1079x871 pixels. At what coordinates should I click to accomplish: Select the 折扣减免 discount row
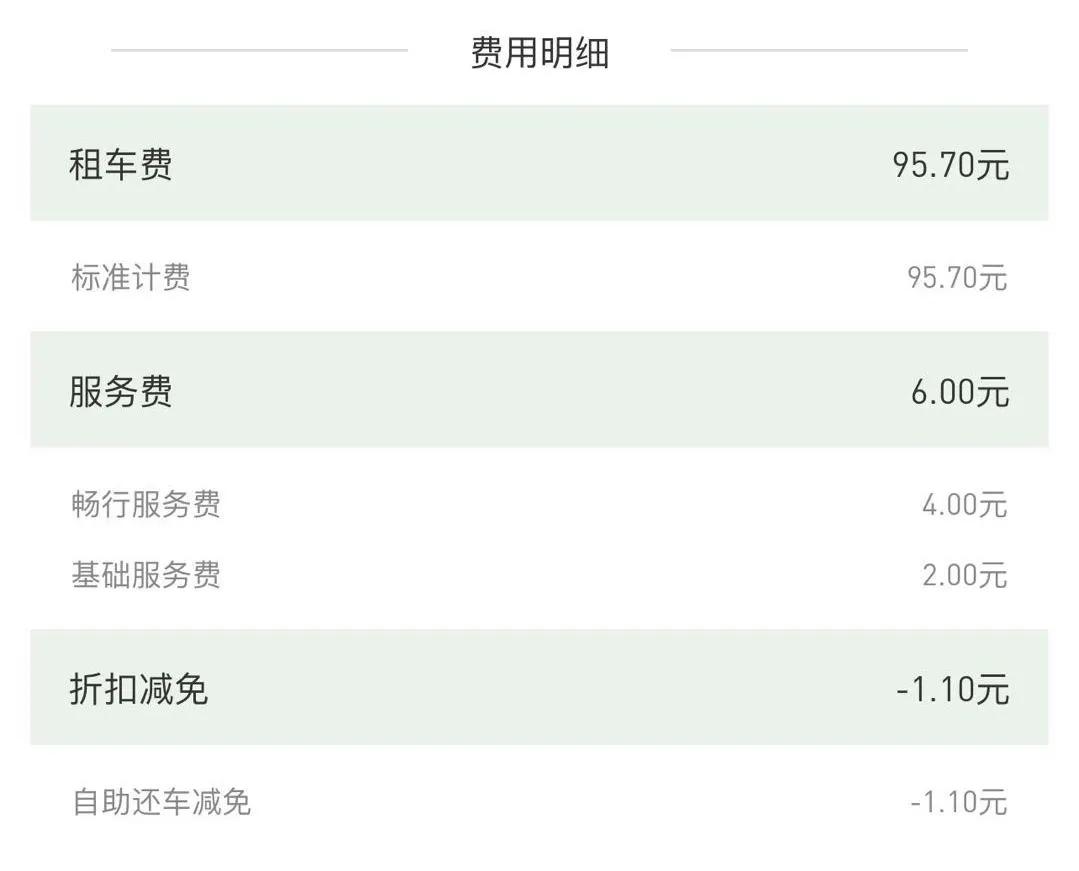[x=540, y=688]
